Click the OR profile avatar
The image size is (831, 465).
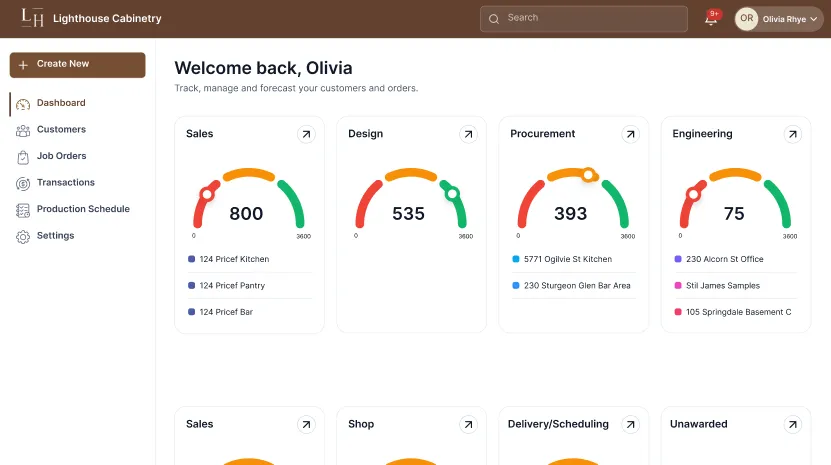click(747, 19)
